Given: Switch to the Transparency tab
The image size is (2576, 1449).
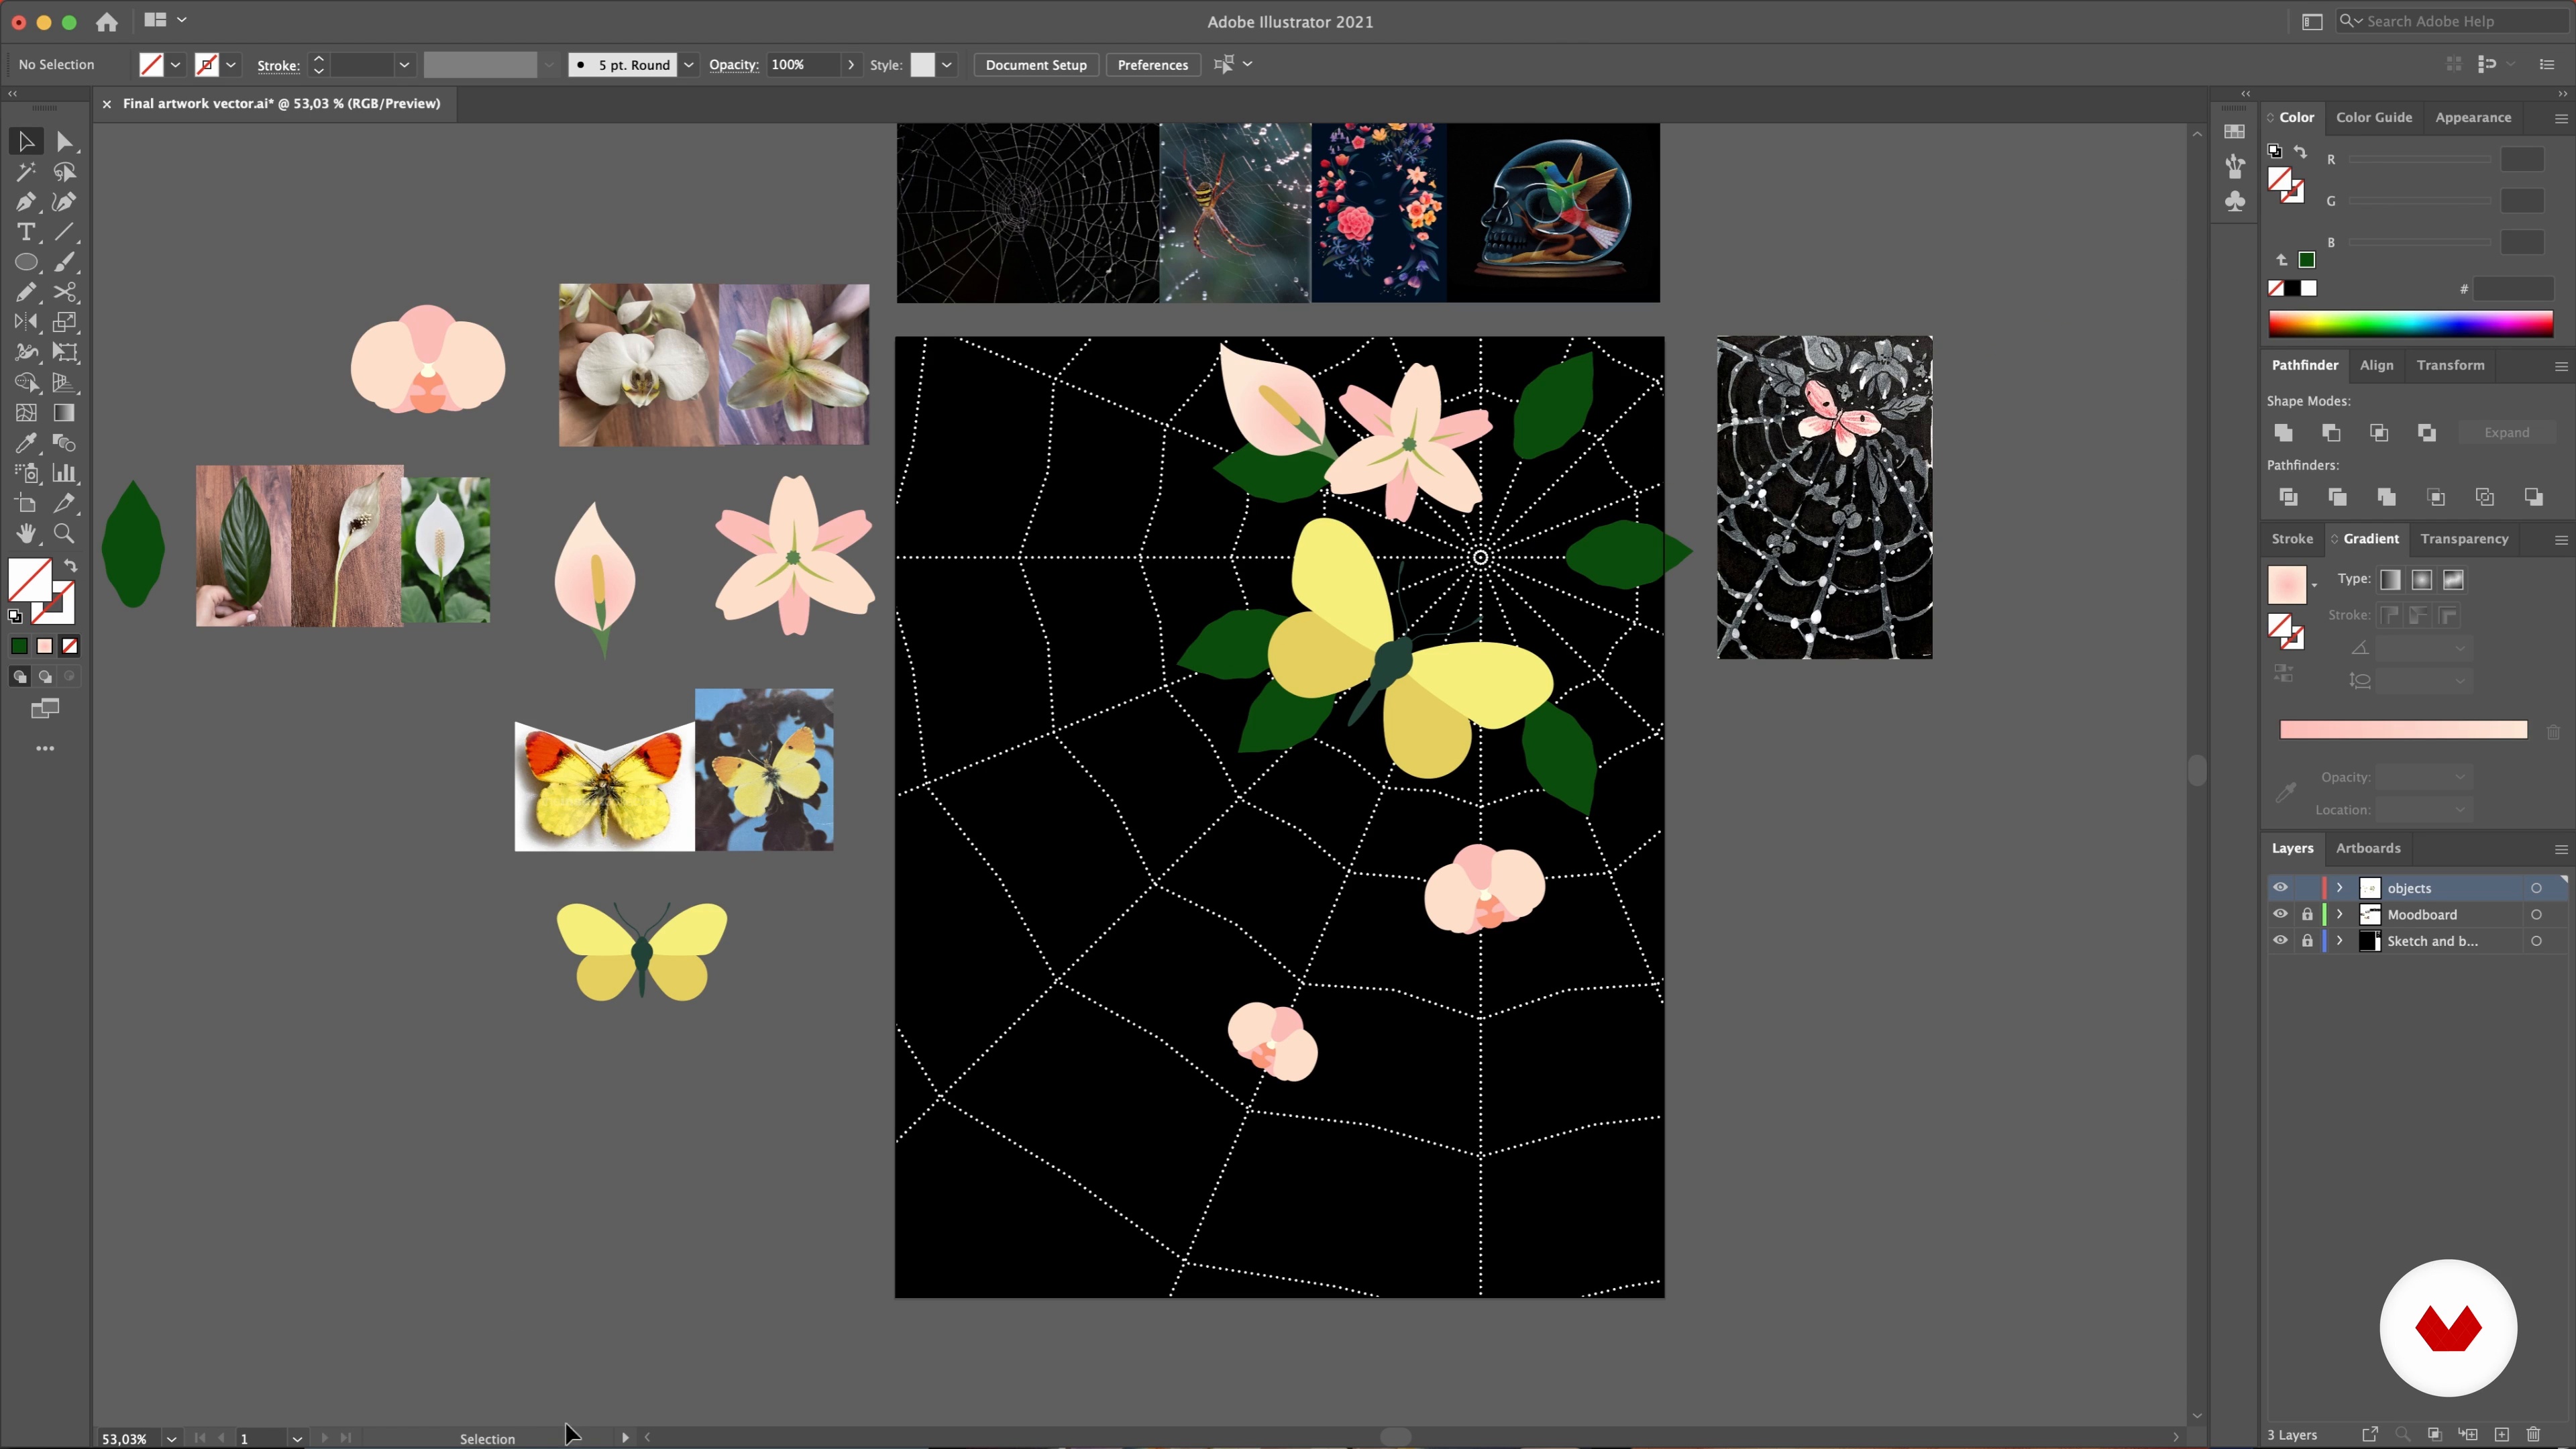Looking at the screenshot, I should tap(2463, 538).
